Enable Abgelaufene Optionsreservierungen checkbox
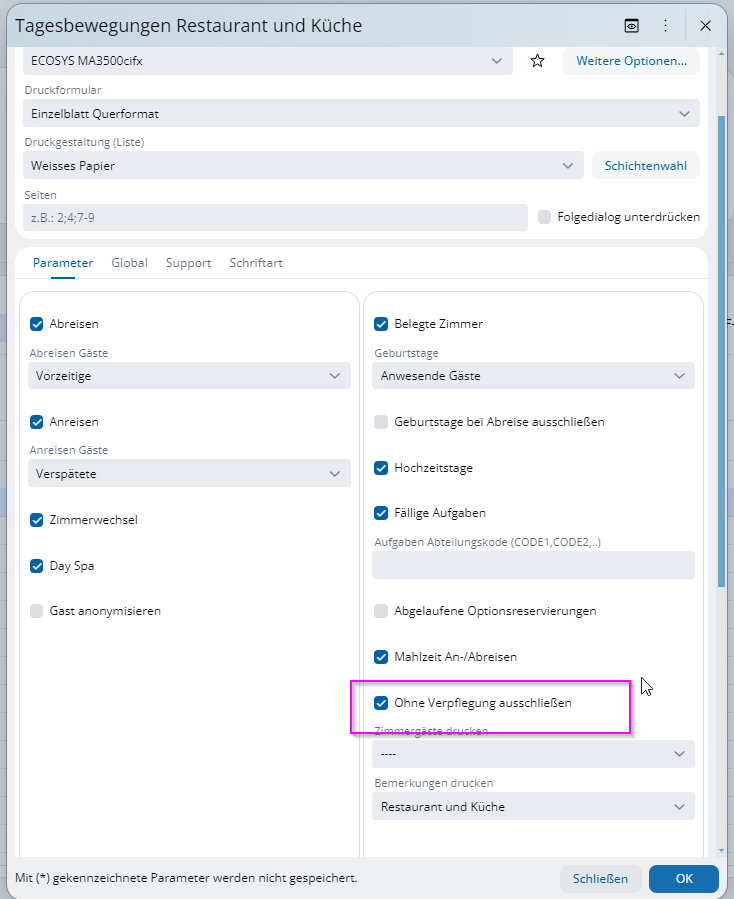Viewport: 734px width, 899px height. [381, 611]
